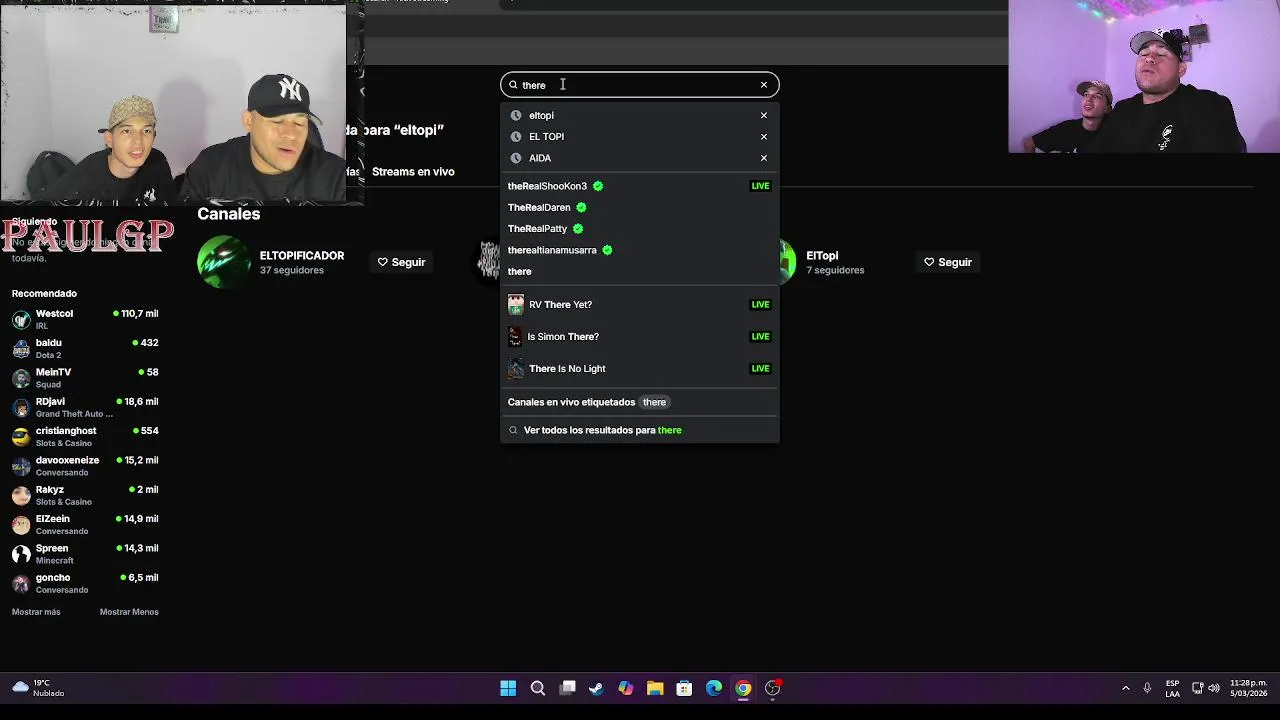Viewport: 1280px width, 720px height.
Task: Remove the "AIDA" search history entry
Action: (764, 158)
